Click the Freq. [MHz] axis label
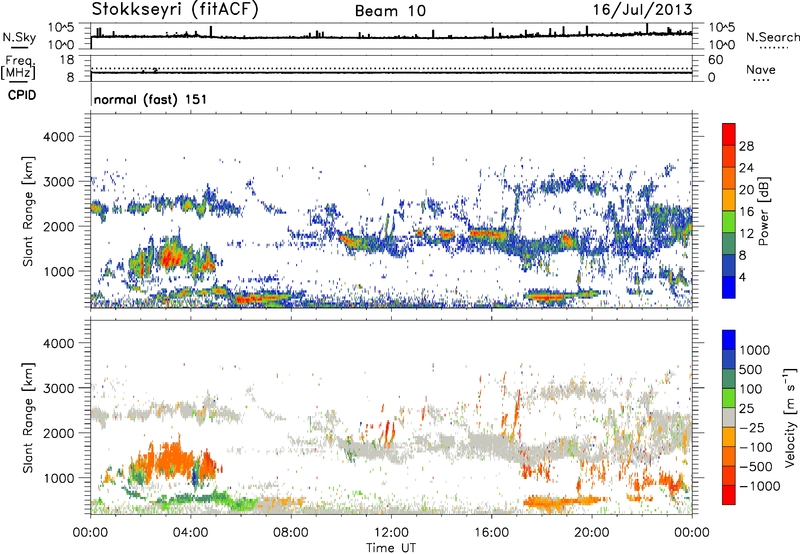 pos(18,67)
